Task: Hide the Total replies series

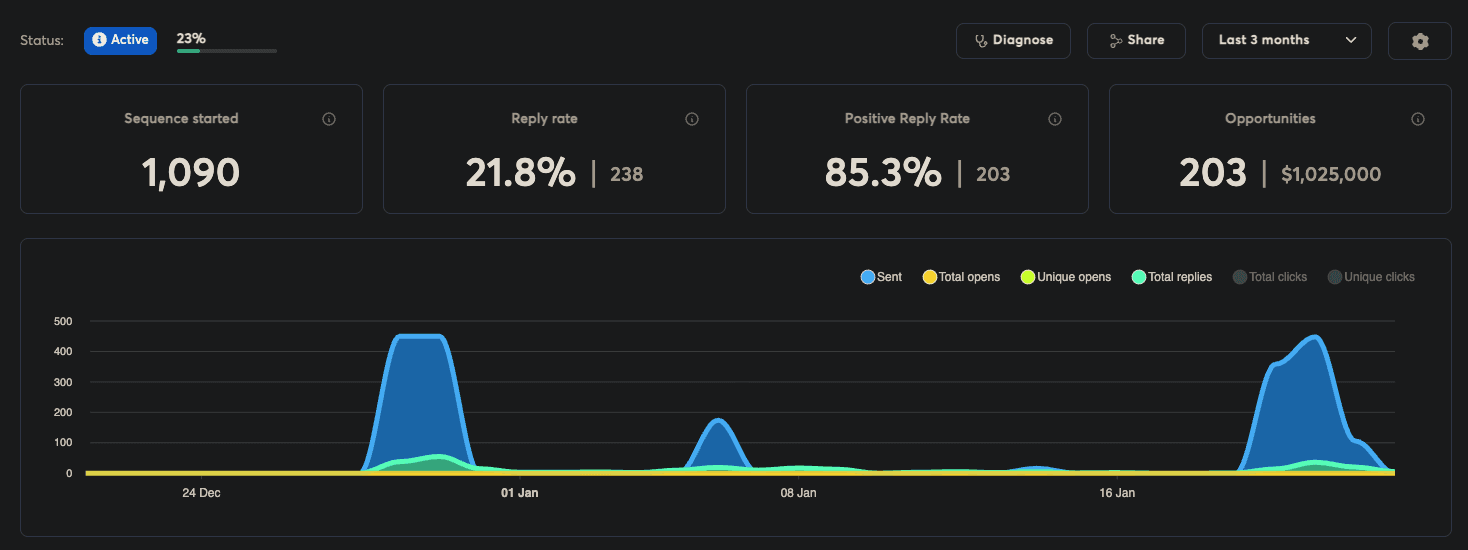Action: (x=1171, y=277)
